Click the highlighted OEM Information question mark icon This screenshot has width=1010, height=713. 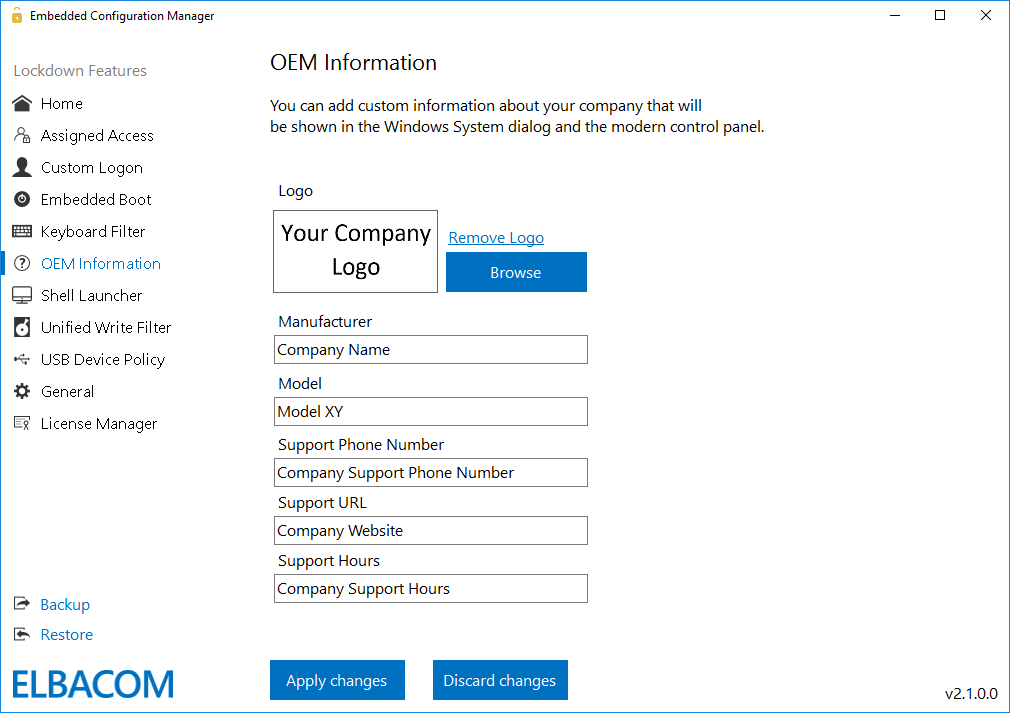(21, 263)
